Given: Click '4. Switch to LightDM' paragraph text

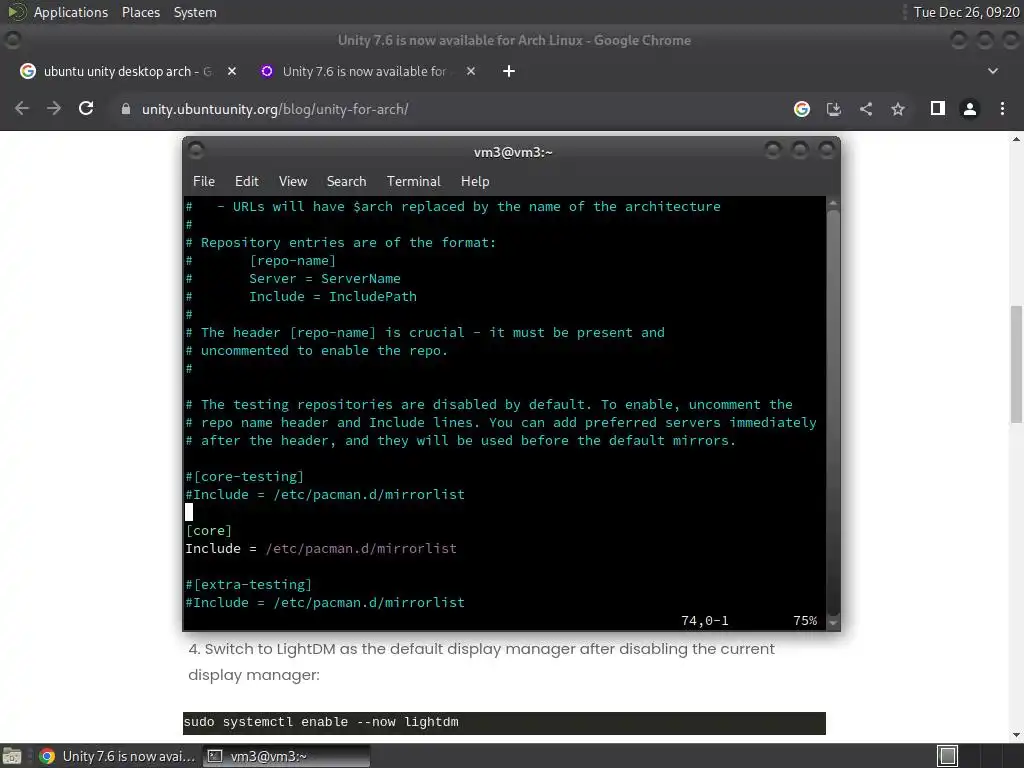Looking at the screenshot, I should pos(481,662).
